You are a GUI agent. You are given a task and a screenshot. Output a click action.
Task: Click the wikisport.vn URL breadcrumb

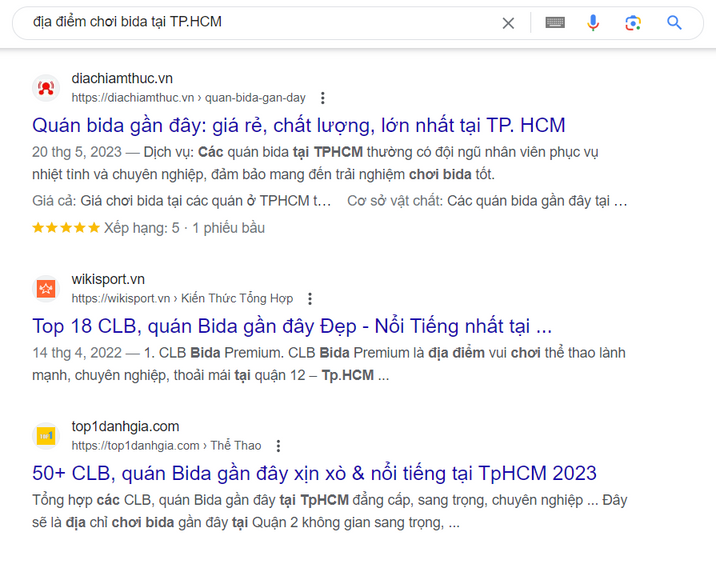pos(182,298)
